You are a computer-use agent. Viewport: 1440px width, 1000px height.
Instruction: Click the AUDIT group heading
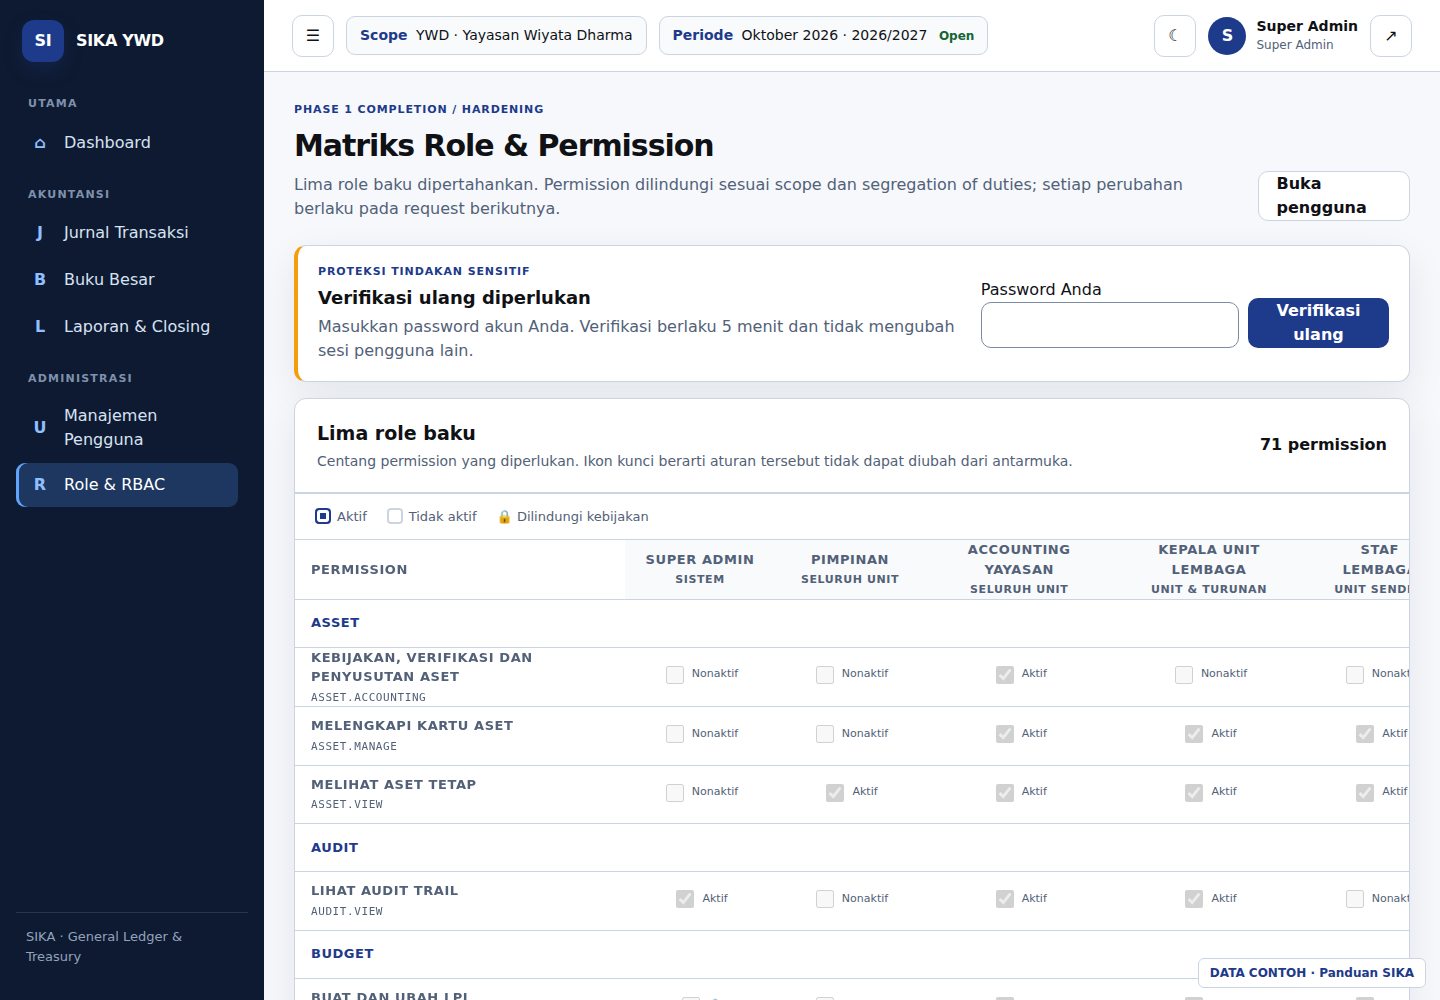335,848
